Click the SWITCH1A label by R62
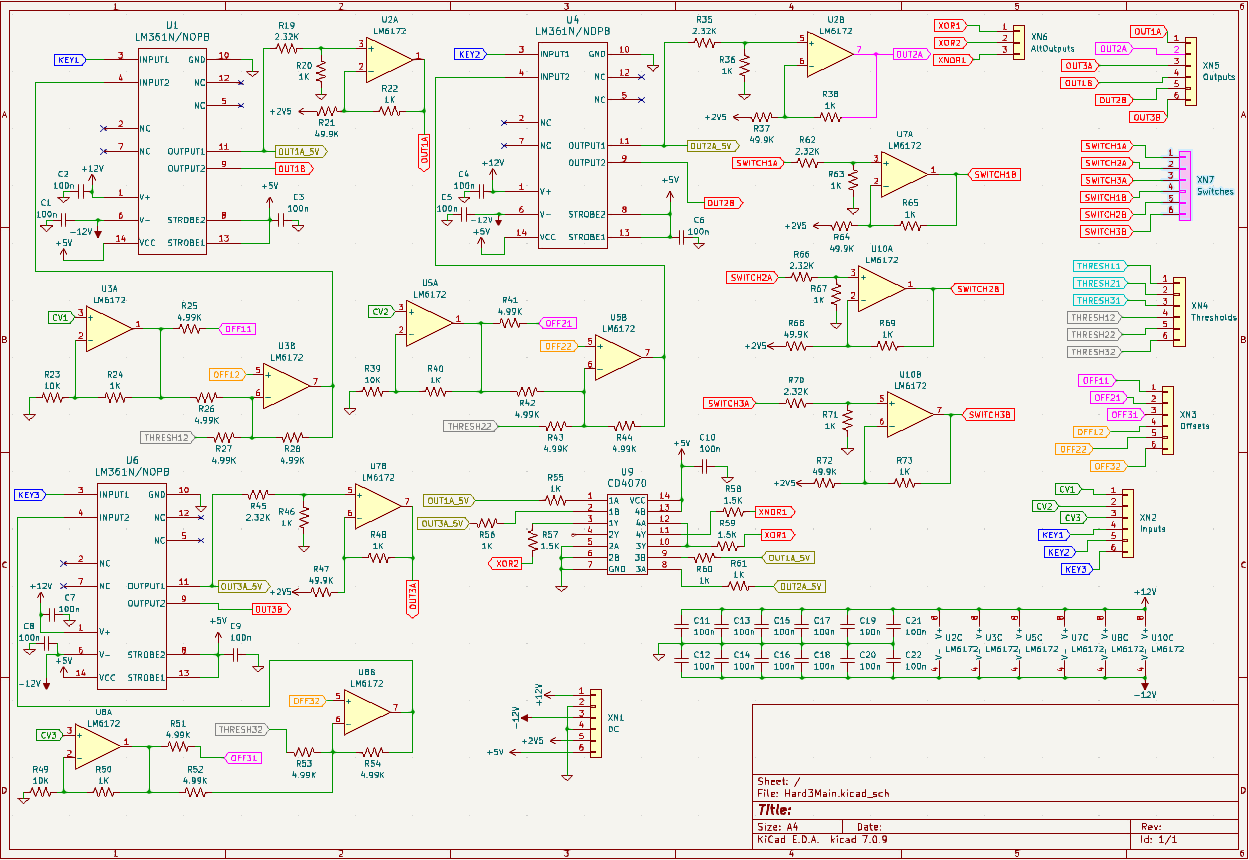Image resolution: width=1249 pixels, height=860 pixels. (757, 163)
